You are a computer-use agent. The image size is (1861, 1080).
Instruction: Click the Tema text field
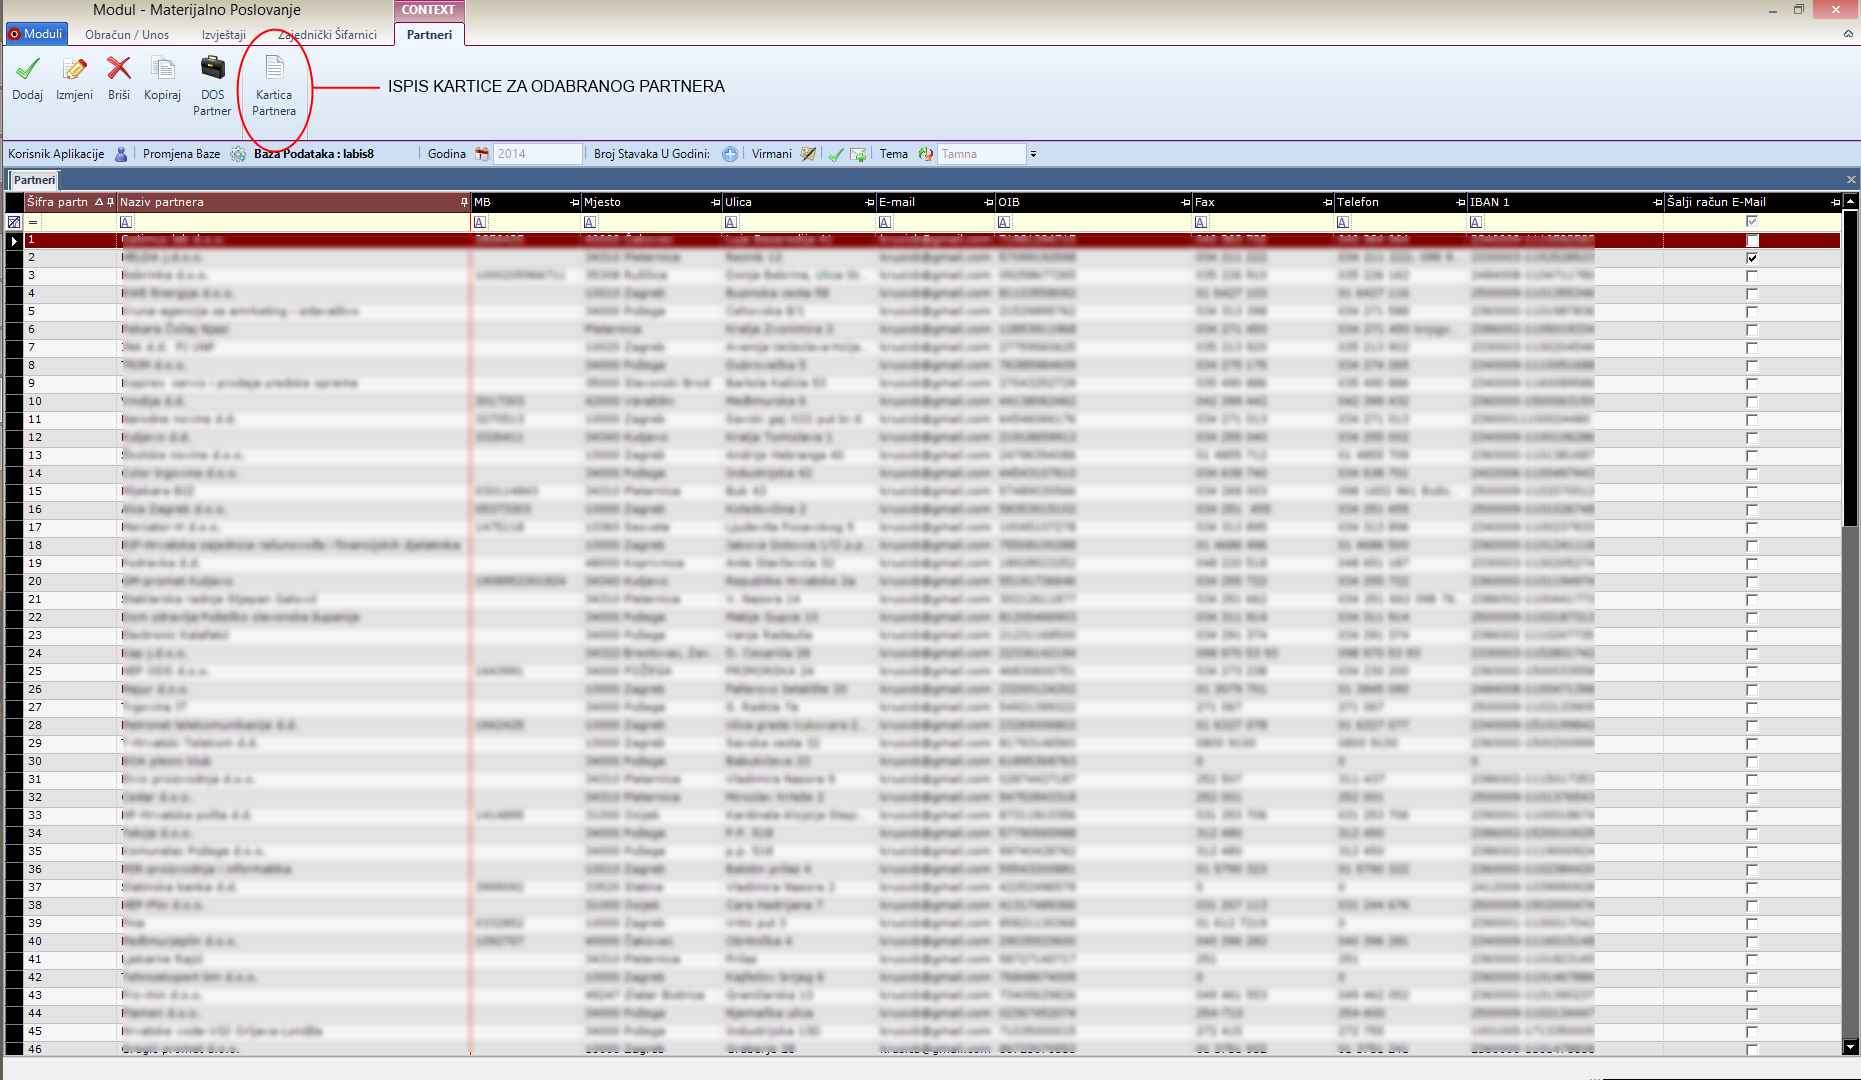click(x=980, y=154)
